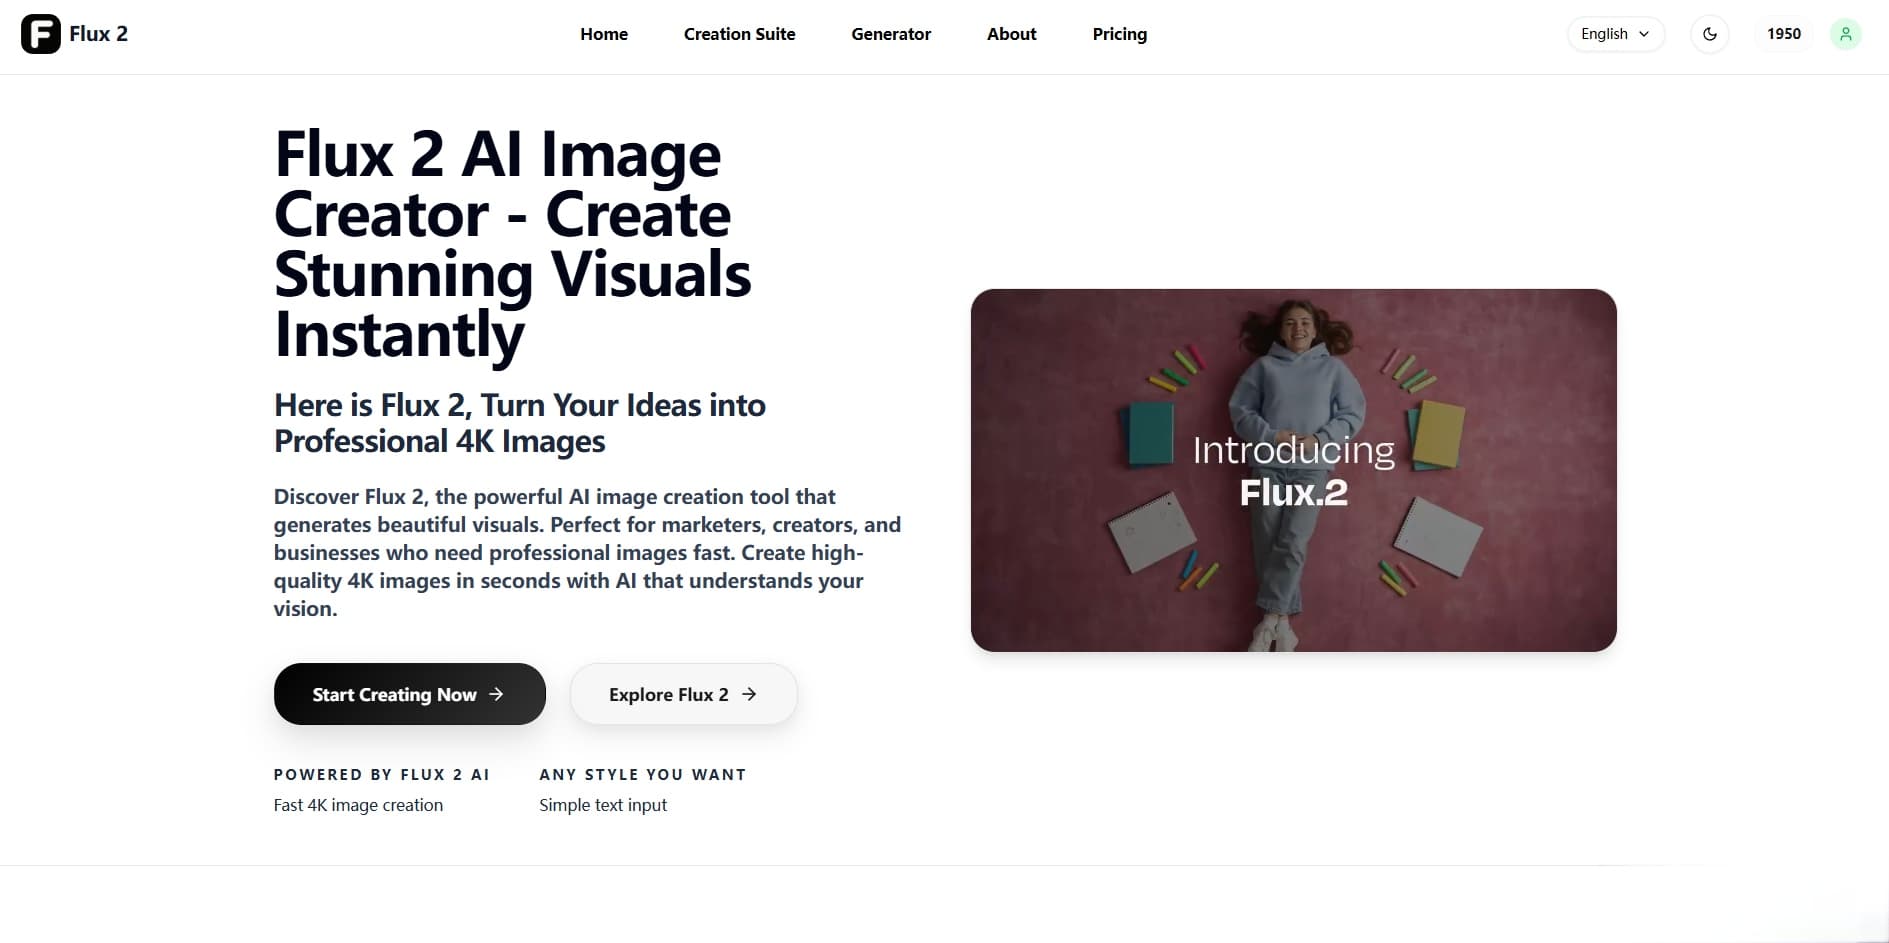View the Pricing page
Viewport: 1889px width, 943px height.
(1119, 34)
